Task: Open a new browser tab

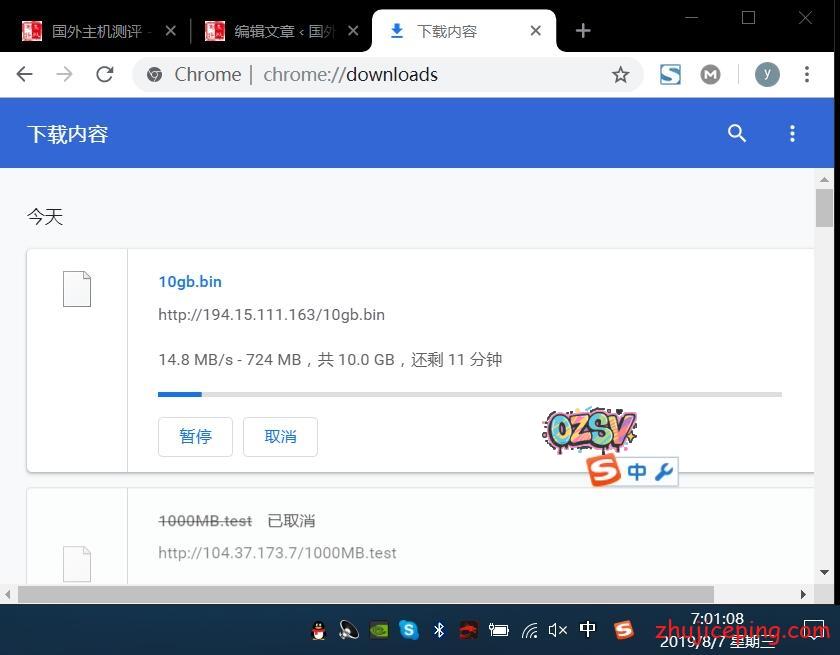Action: coord(583,31)
